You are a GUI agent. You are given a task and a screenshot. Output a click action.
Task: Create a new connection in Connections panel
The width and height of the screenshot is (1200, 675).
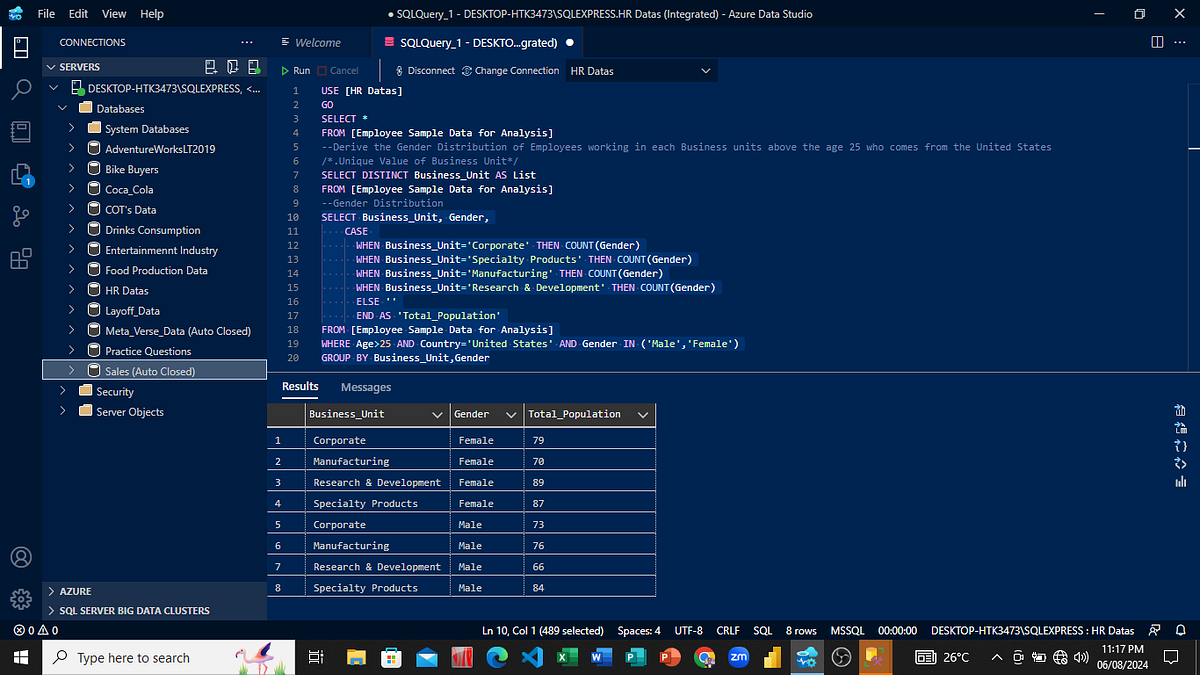[x=210, y=66]
